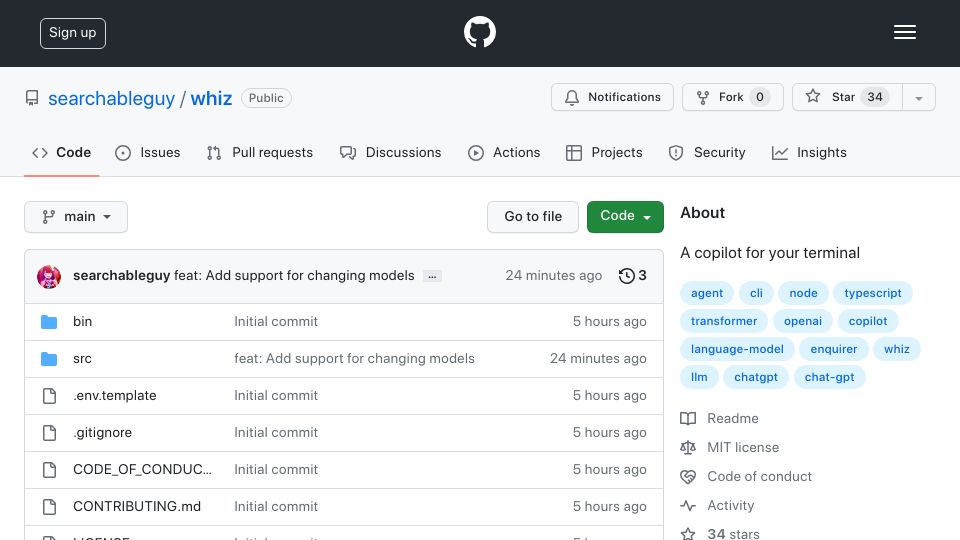Click the 3 commits count
This screenshot has width=960, height=540.
(x=642, y=276)
